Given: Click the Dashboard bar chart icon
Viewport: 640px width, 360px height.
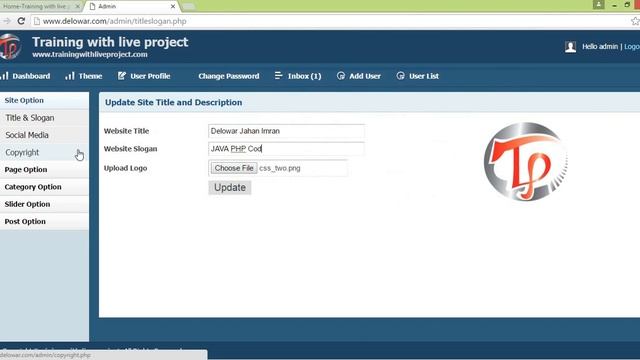Looking at the screenshot, I should tap(4, 76).
